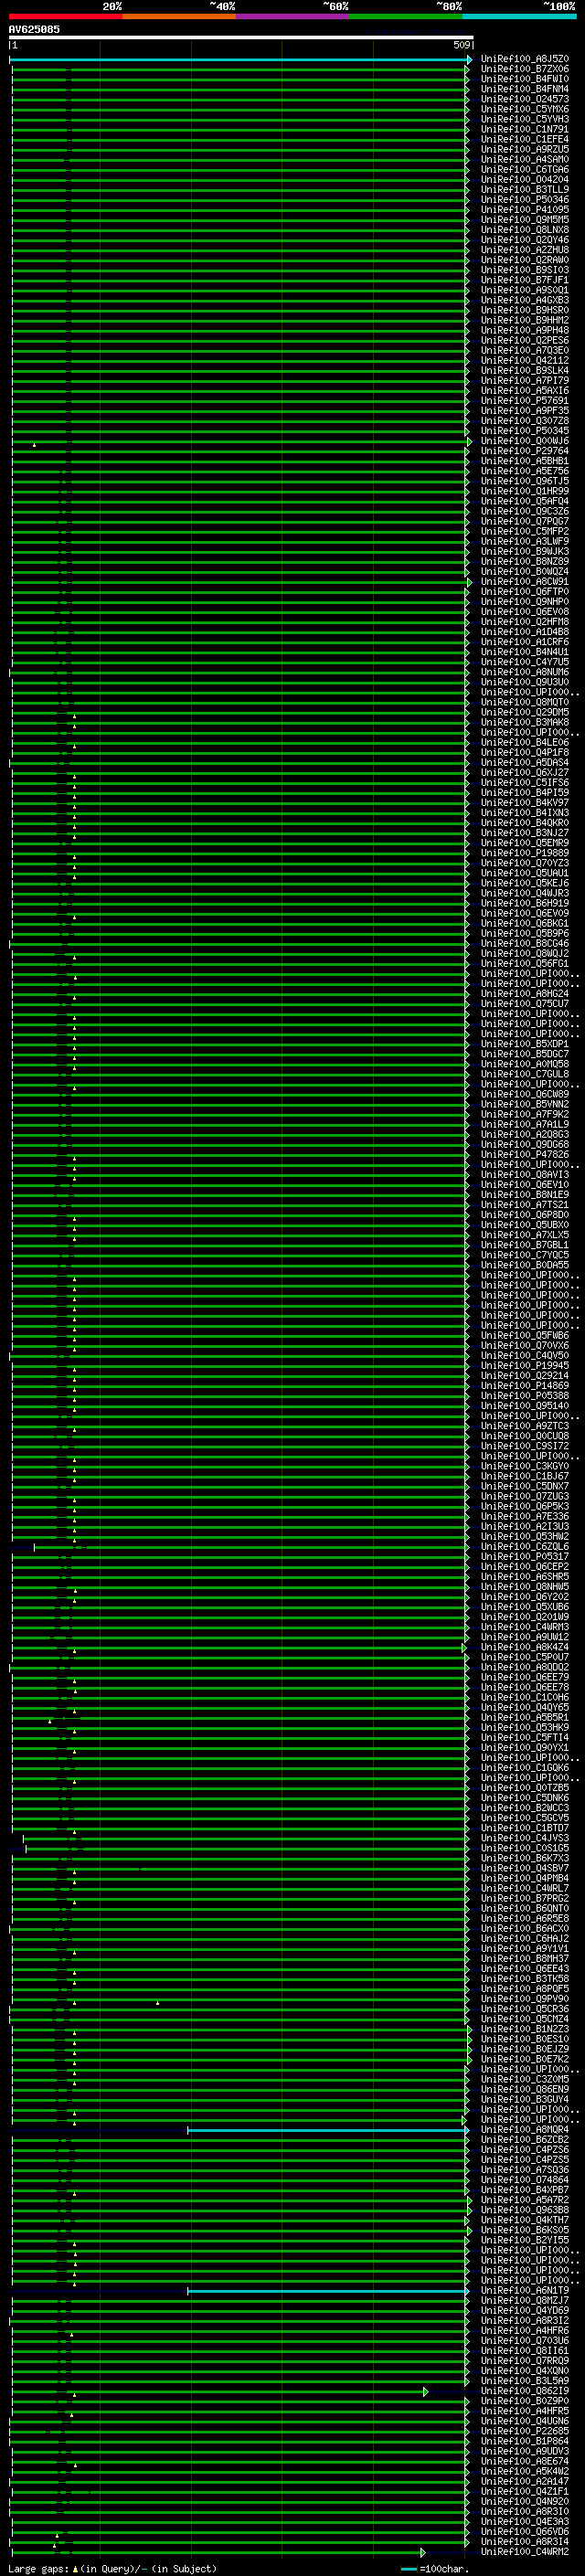Select the UniRef100_Q6EE78 entry
This screenshot has height=2576, width=585.
click(x=525, y=1687)
